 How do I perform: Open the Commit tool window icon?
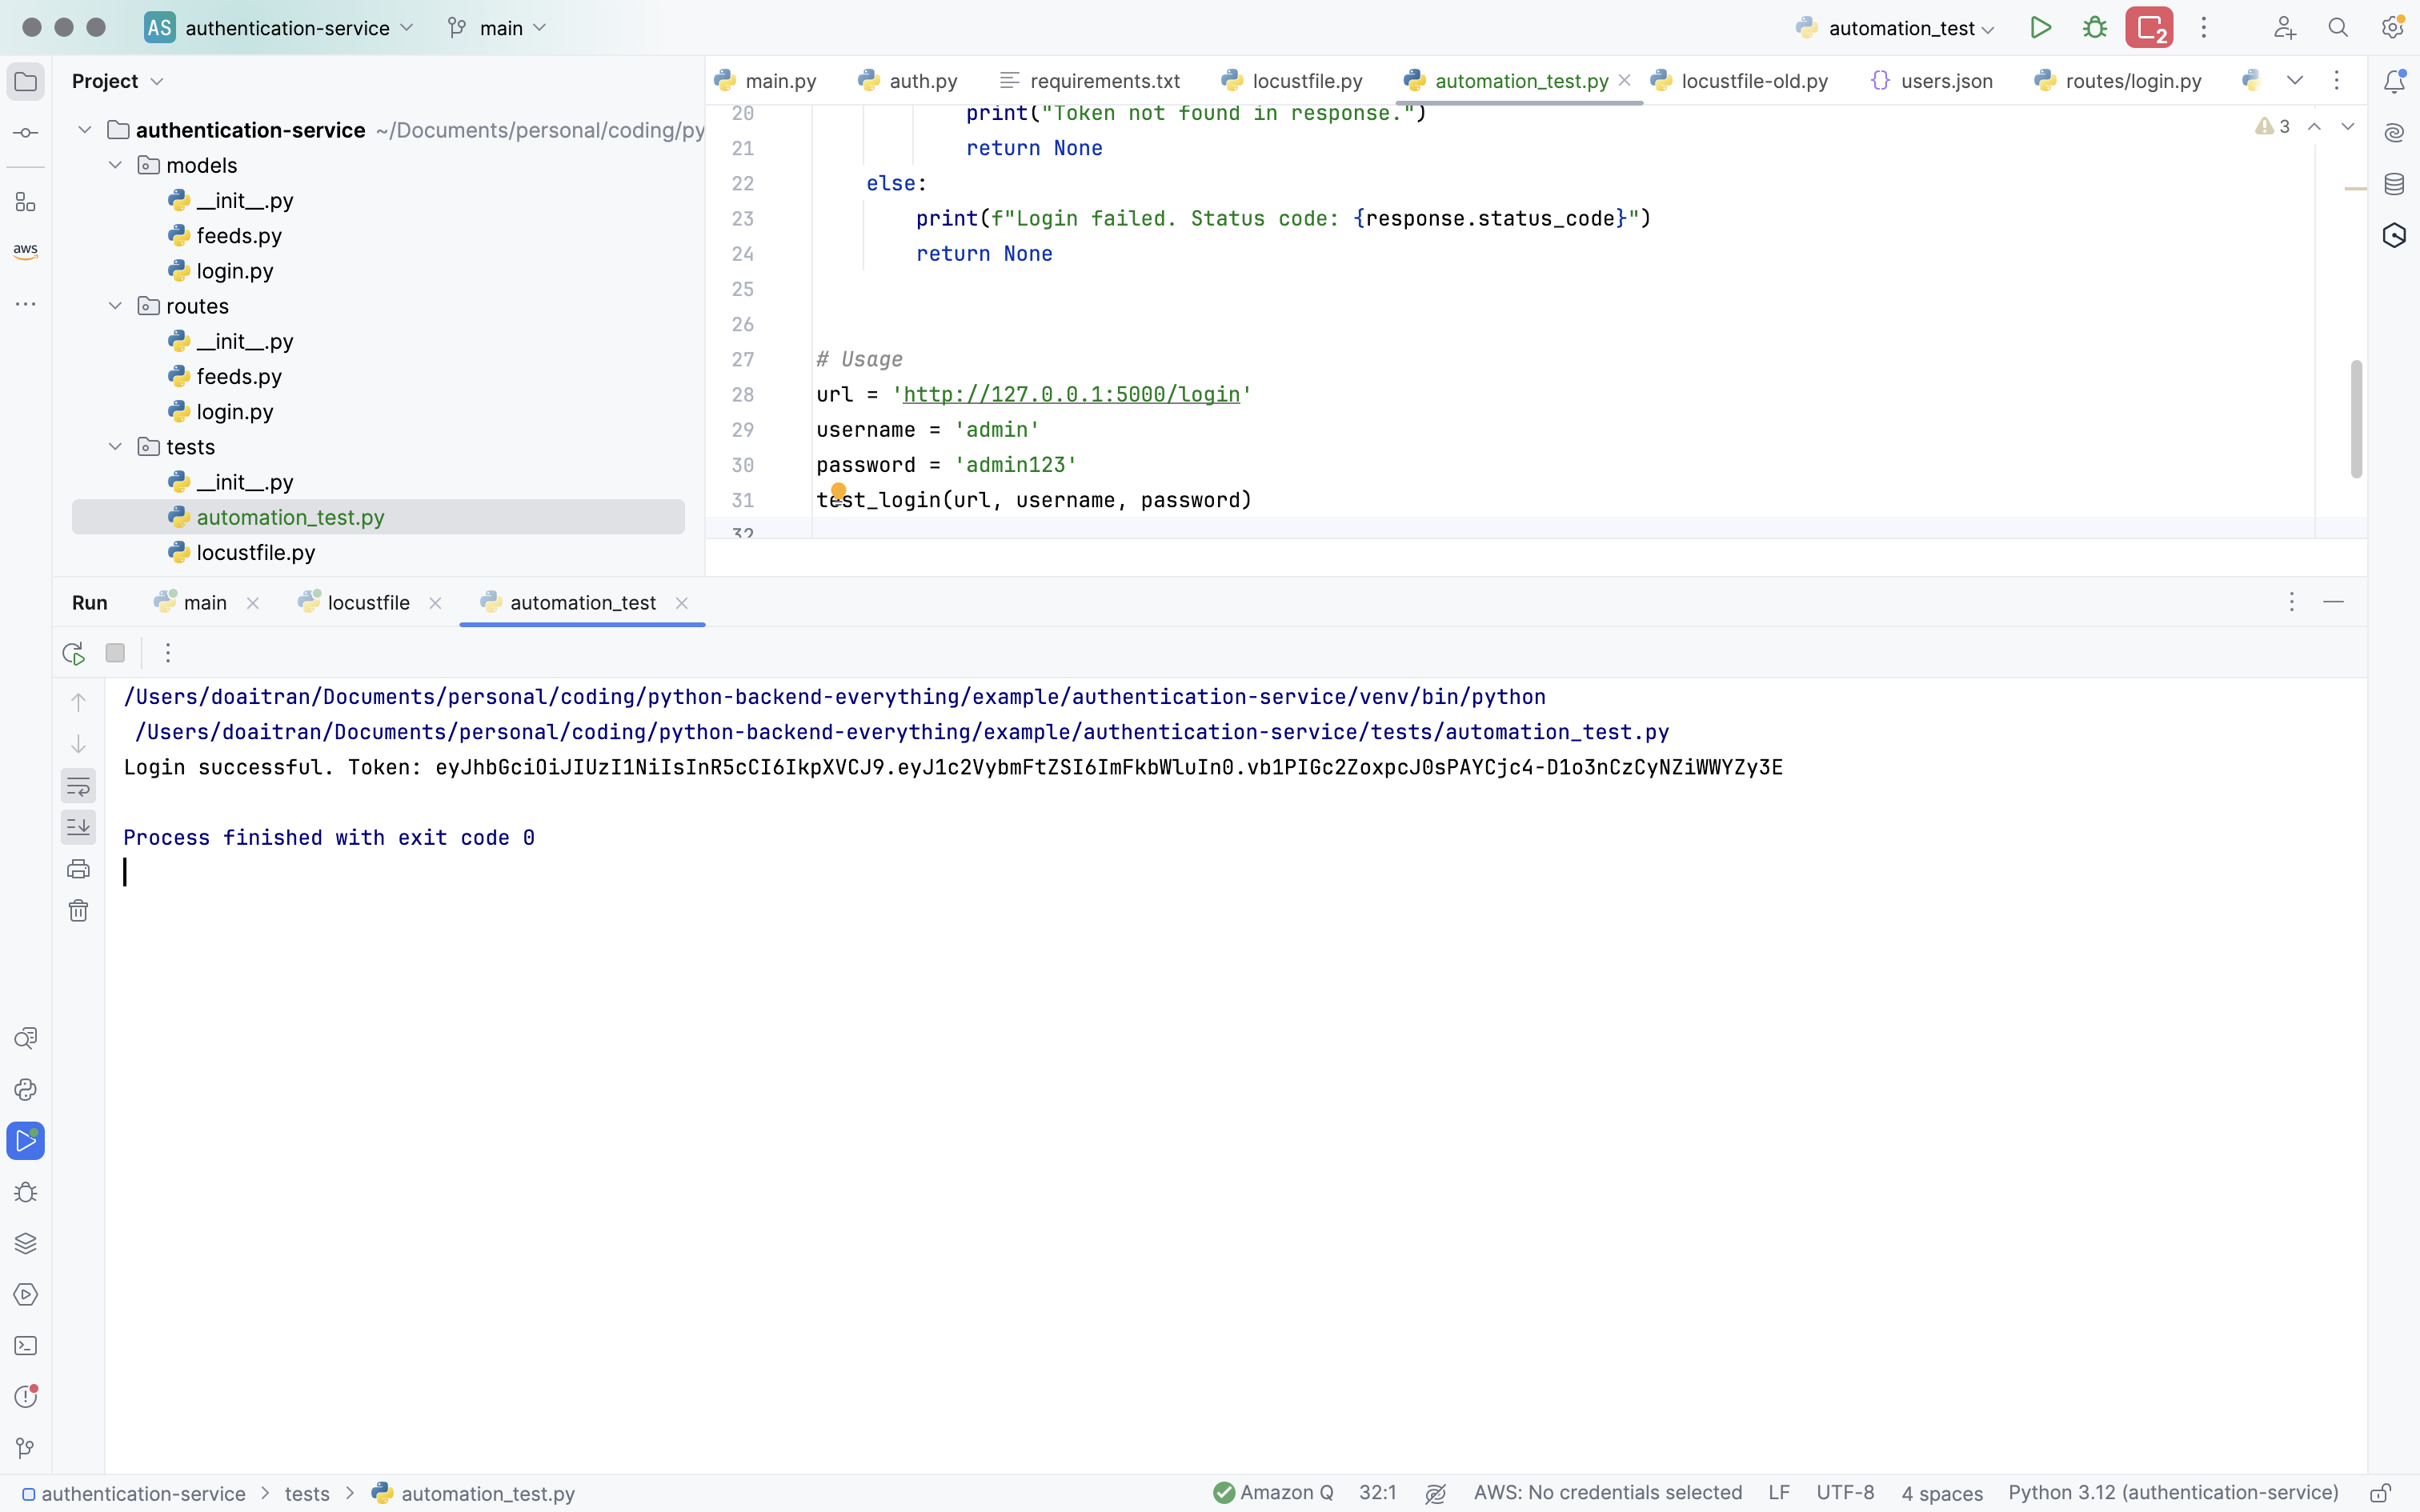coord(26,133)
